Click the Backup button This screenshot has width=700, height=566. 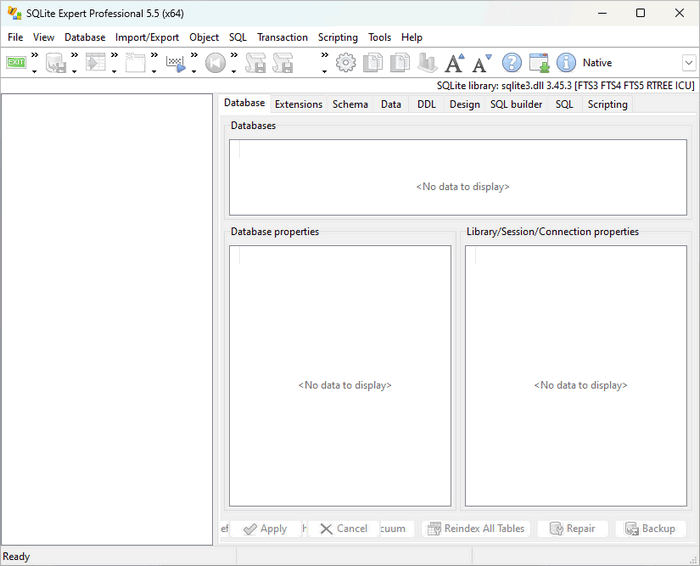click(650, 528)
